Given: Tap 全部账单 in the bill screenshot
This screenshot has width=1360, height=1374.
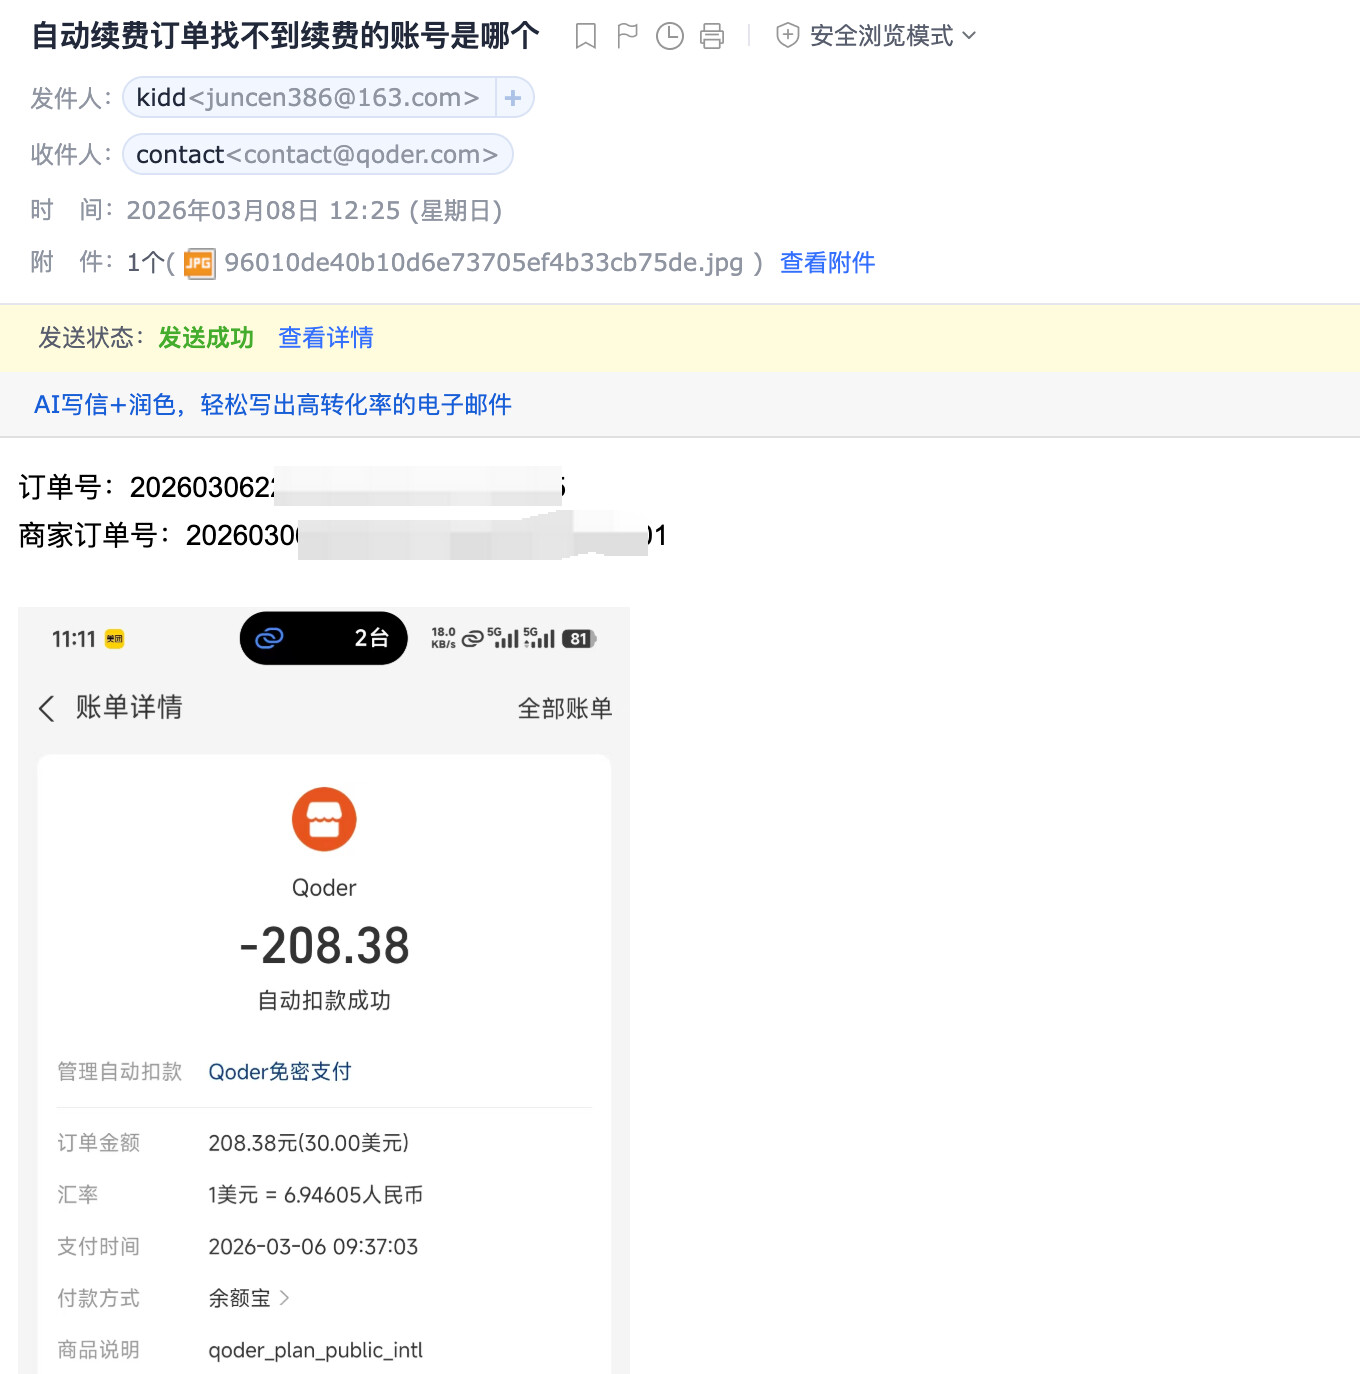Looking at the screenshot, I should tap(565, 708).
